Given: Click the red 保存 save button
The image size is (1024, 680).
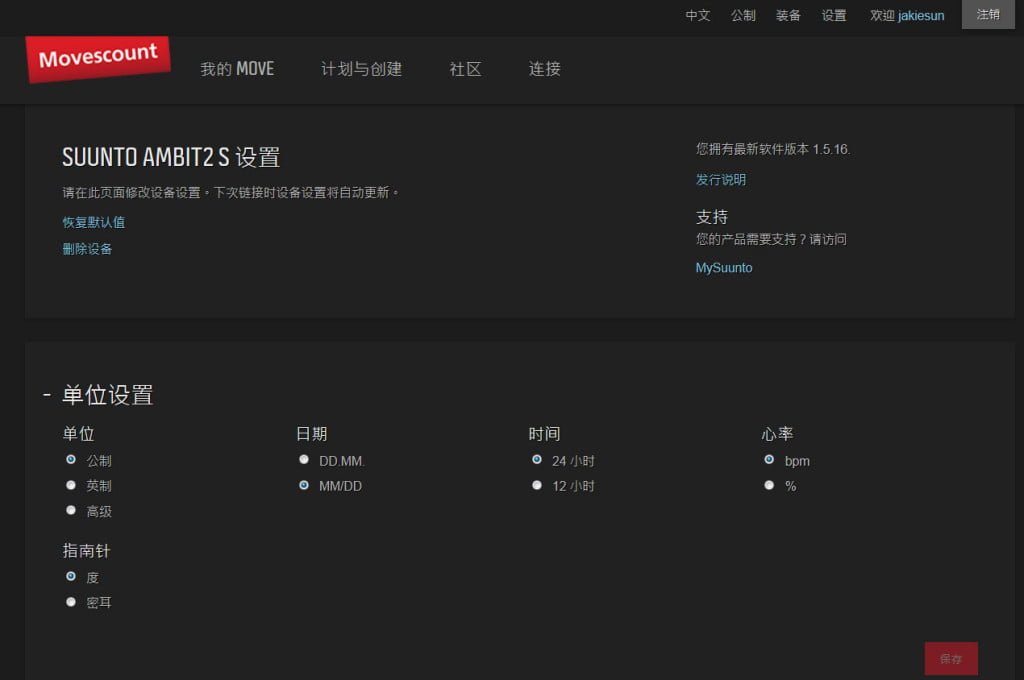Looking at the screenshot, I should [x=951, y=659].
